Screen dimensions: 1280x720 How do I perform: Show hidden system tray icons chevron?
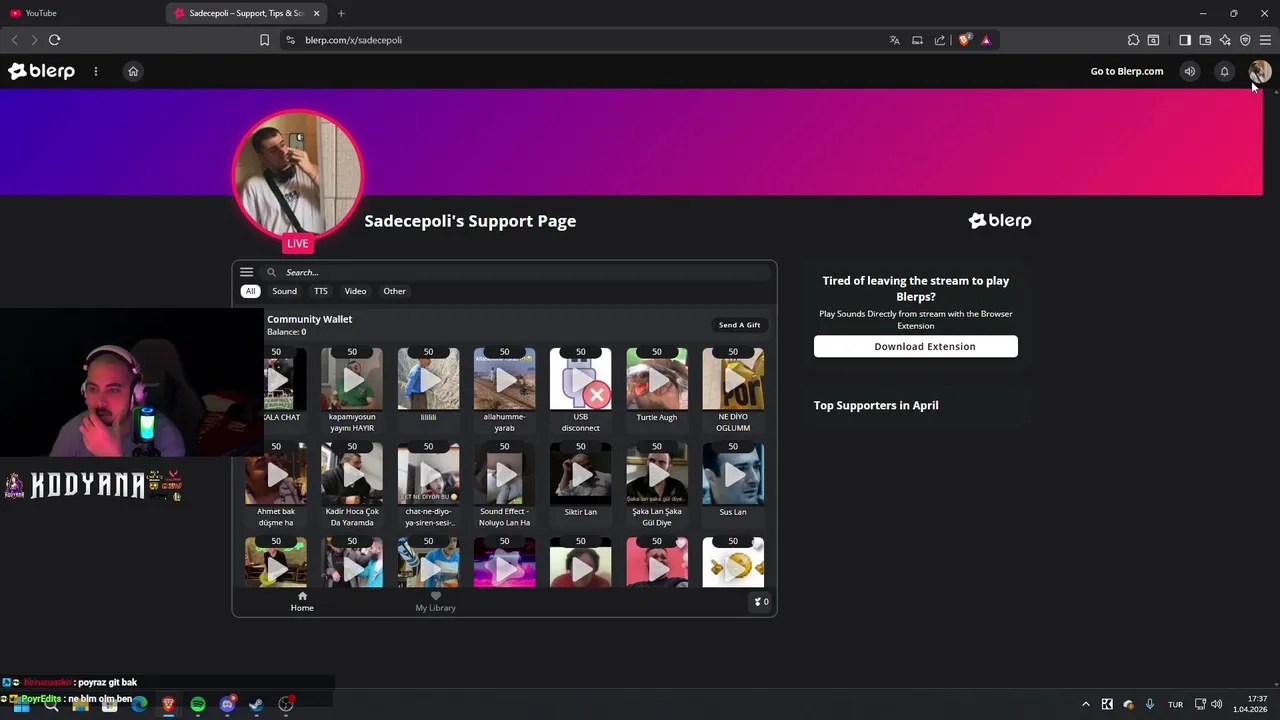pos(1086,704)
